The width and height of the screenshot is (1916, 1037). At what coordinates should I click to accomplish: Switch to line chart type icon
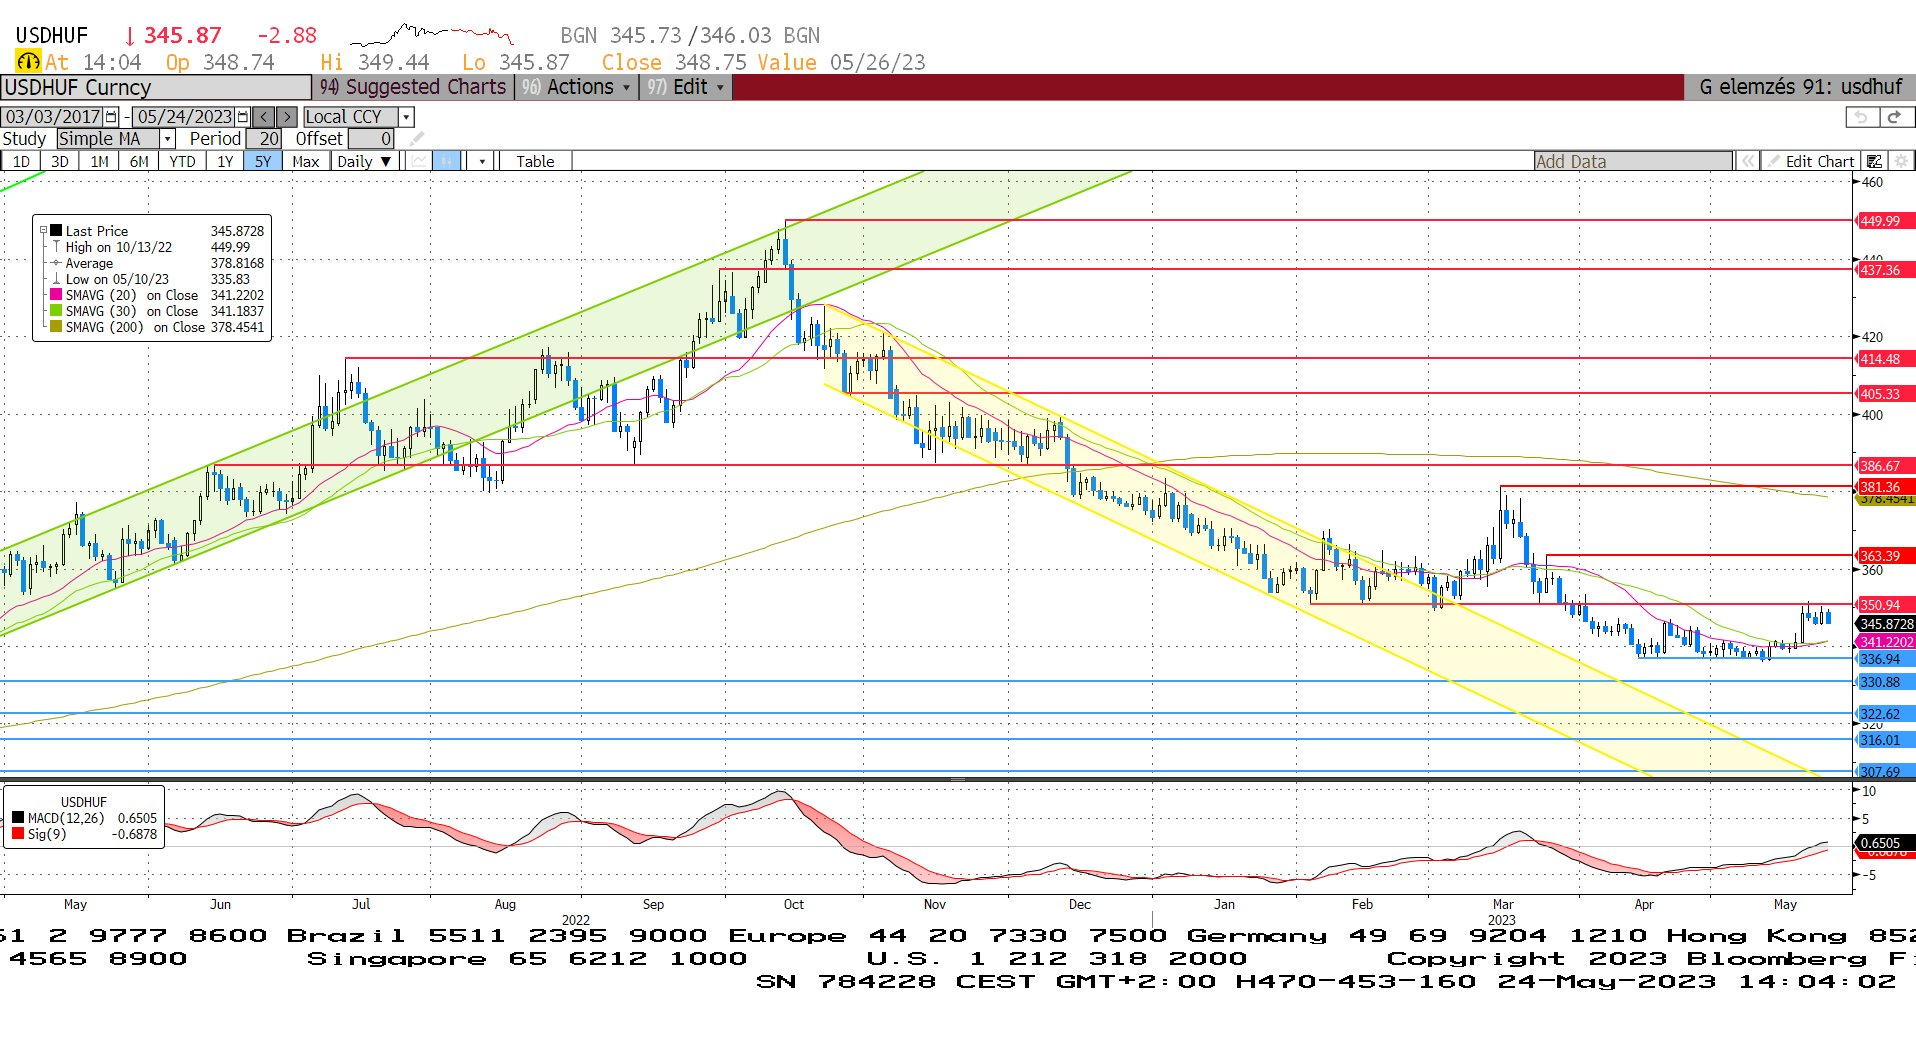419,161
